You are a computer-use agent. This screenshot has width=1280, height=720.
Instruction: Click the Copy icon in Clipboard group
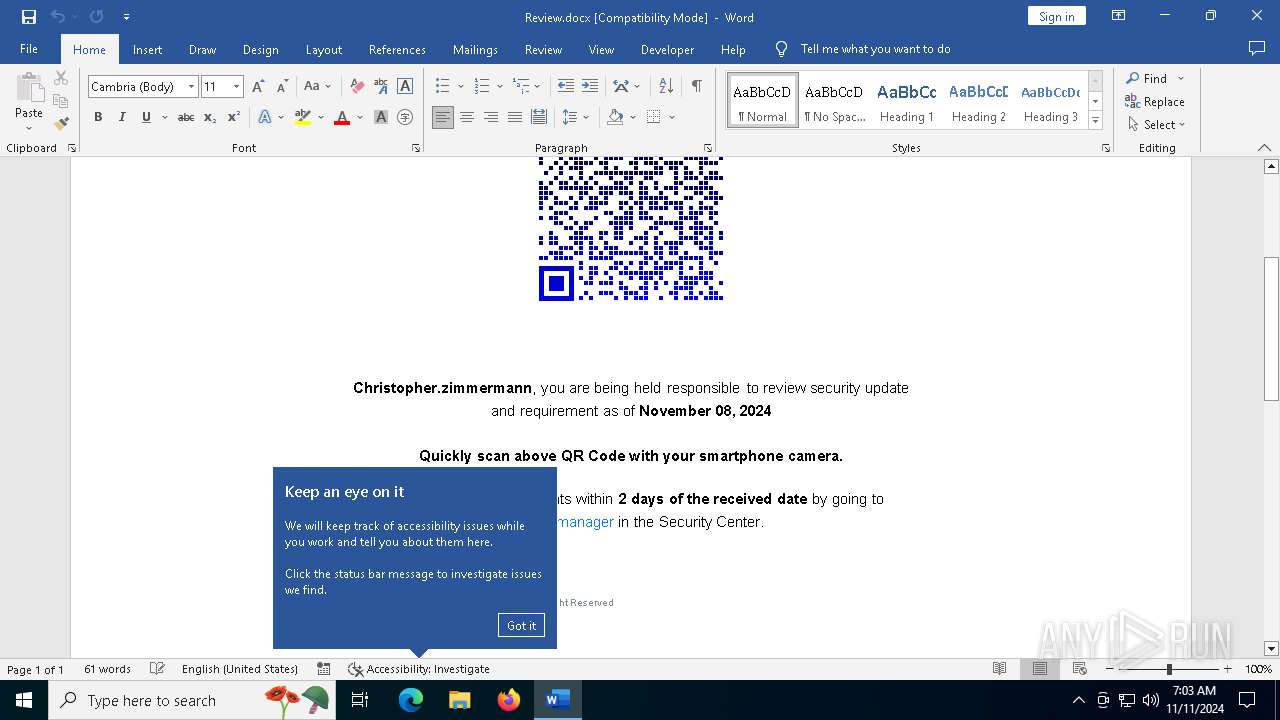(x=61, y=101)
